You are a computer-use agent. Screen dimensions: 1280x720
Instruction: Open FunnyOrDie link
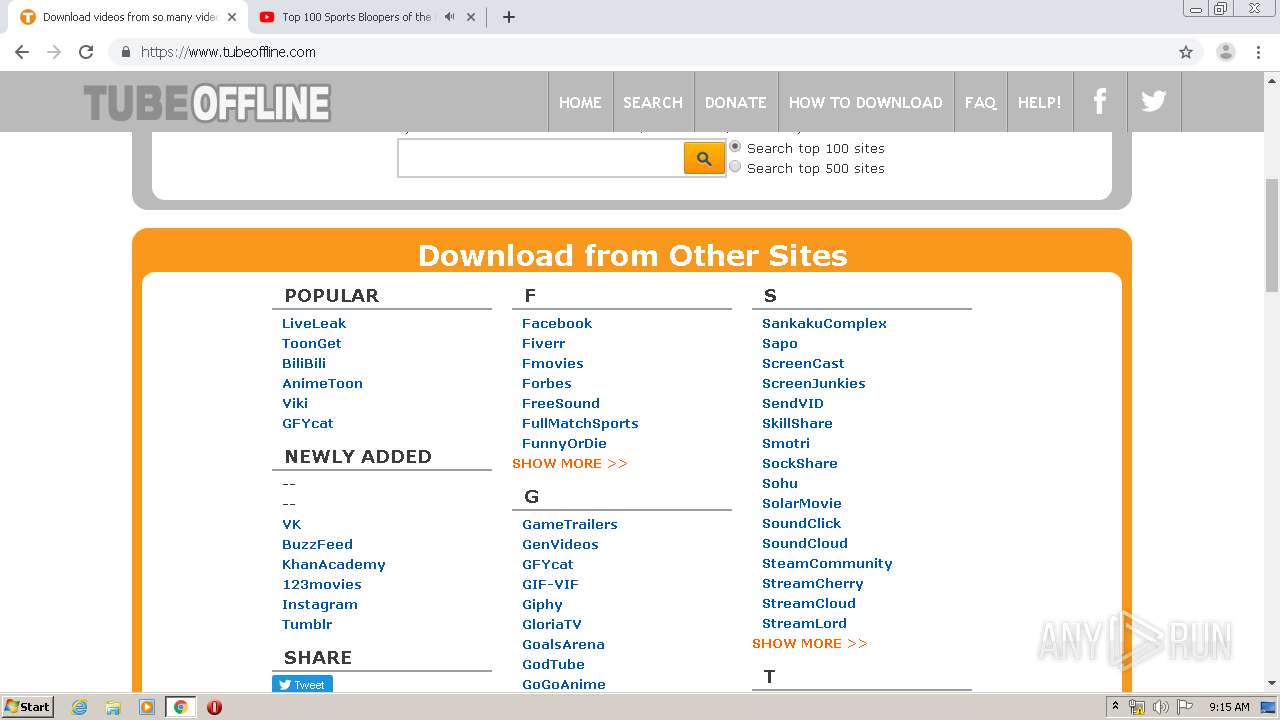564,443
